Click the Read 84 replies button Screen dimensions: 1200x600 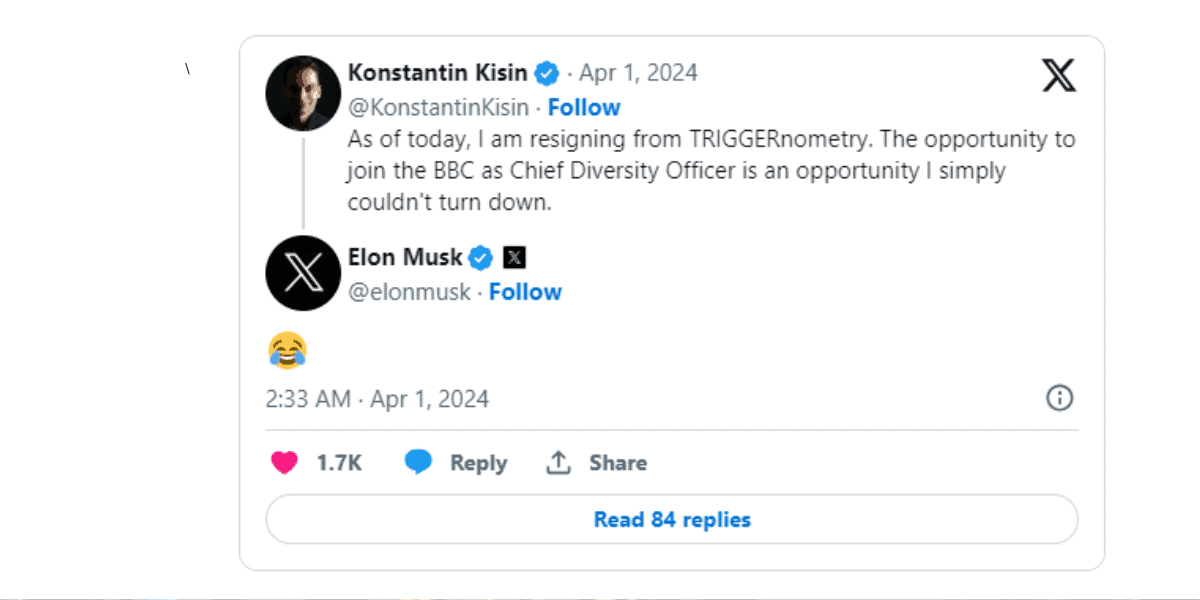pyautogui.click(x=672, y=520)
